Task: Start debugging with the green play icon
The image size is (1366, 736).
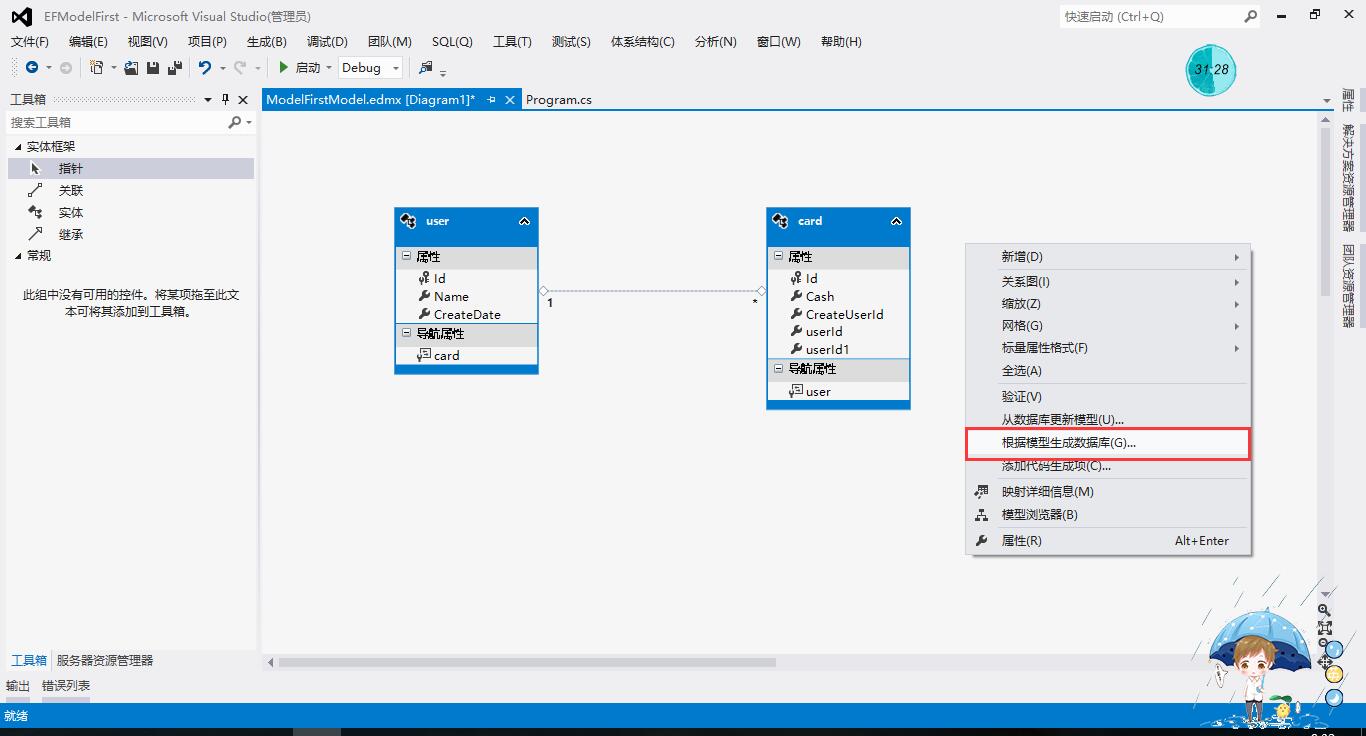Action: point(284,67)
